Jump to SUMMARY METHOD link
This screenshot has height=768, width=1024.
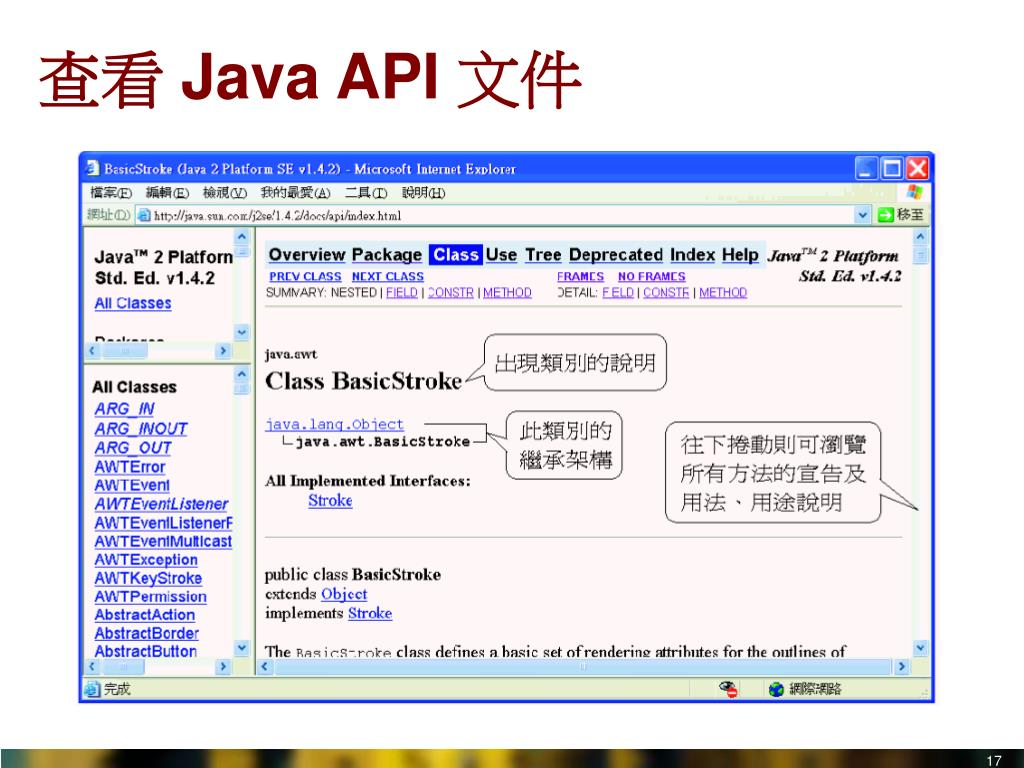coord(507,293)
